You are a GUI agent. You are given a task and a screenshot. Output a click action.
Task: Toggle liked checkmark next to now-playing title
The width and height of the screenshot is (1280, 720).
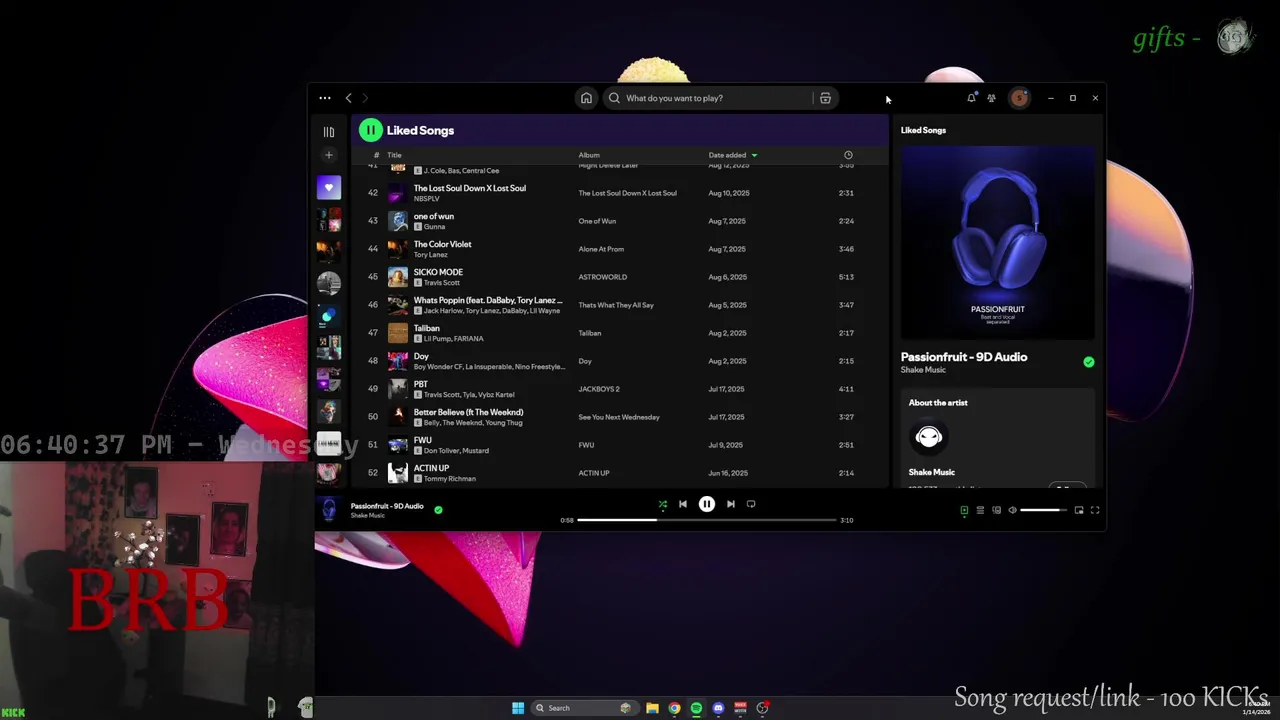[x=438, y=509]
